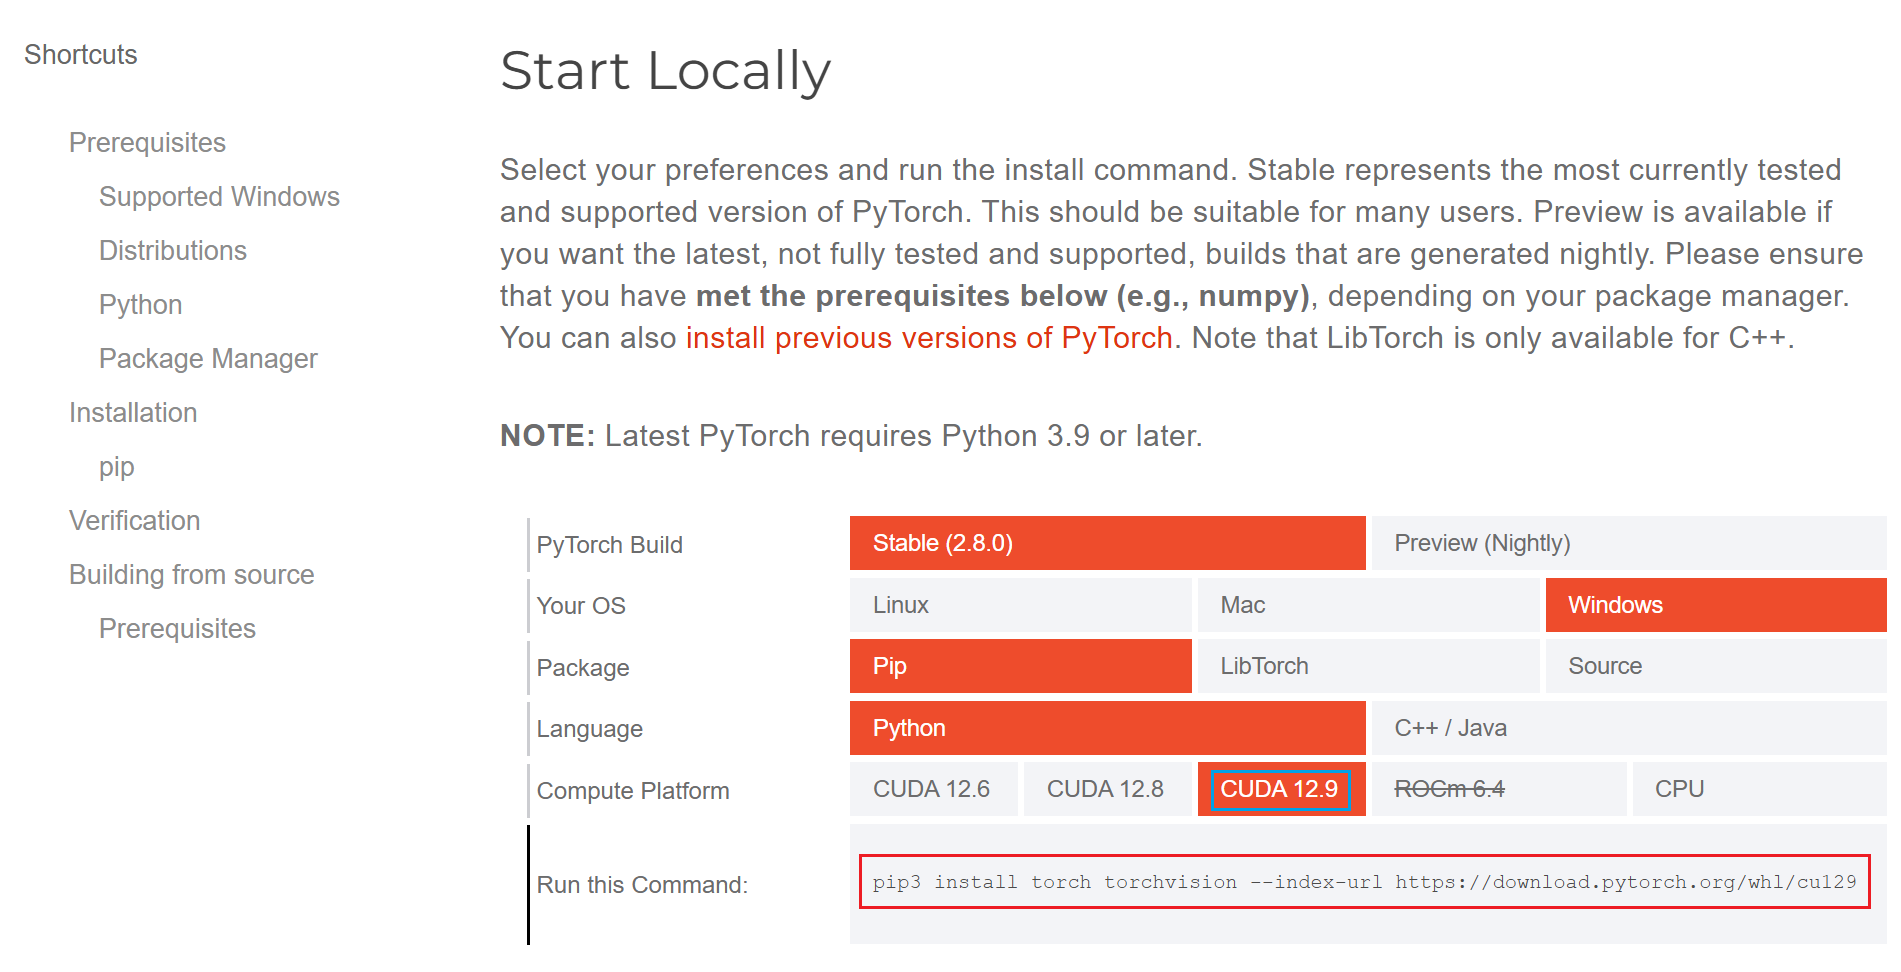The image size is (1901, 972).
Task: Go to Distributions shortcut
Action: (173, 251)
